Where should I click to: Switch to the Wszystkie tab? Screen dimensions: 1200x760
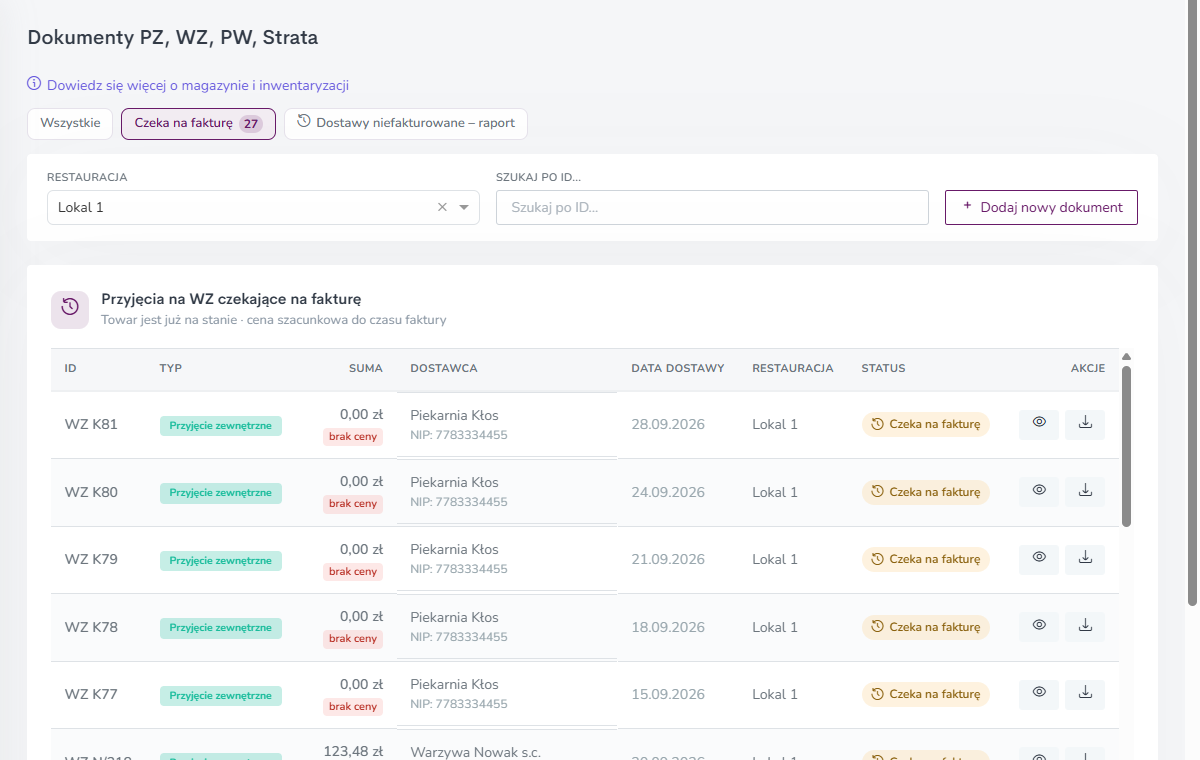[70, 123]
